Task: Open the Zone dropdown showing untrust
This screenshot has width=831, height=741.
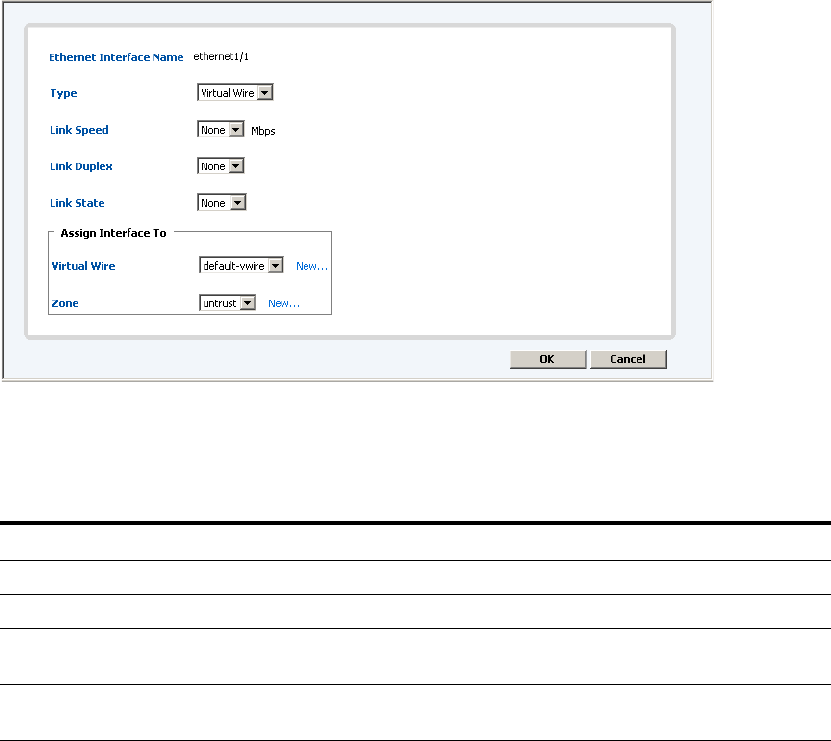Action: point(228,303)
